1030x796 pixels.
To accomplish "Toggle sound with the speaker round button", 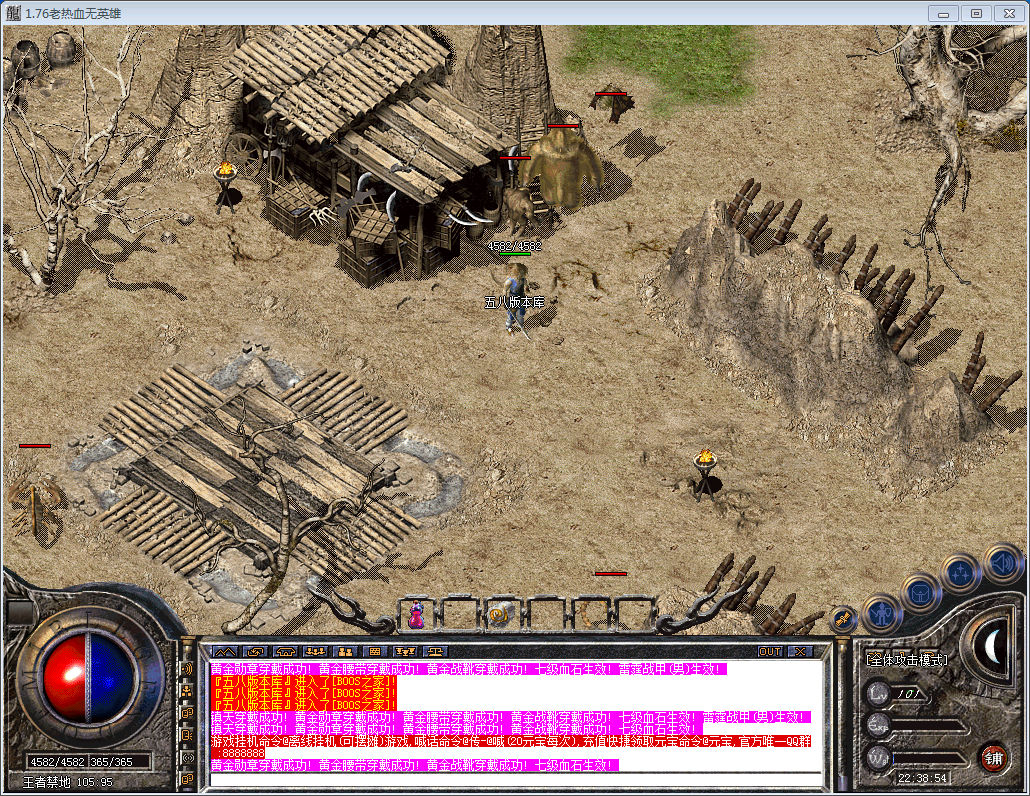I will click(1002, 564).
